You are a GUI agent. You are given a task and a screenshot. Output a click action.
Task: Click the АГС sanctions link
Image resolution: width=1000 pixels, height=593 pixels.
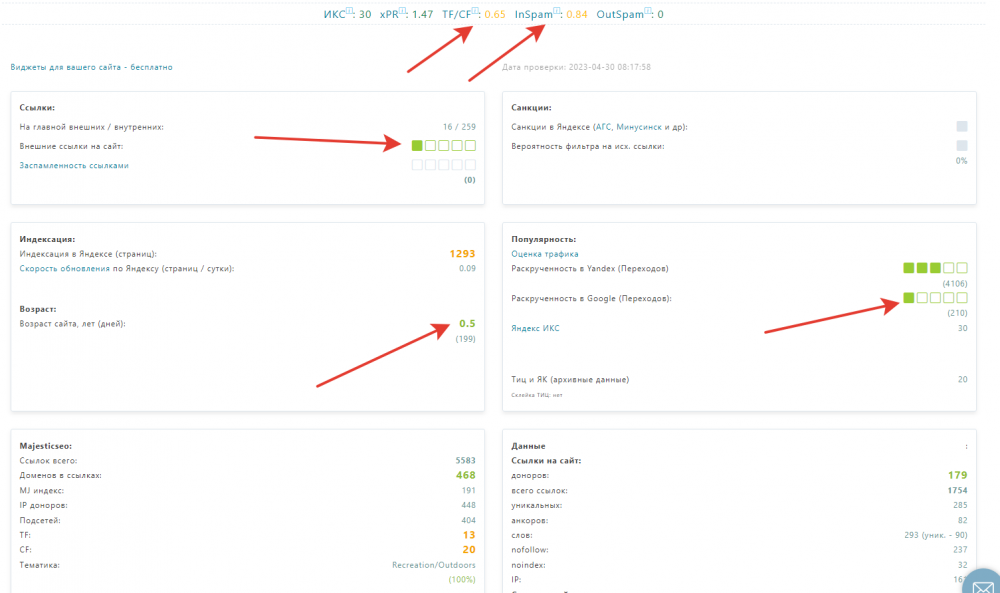coord(603,127)
